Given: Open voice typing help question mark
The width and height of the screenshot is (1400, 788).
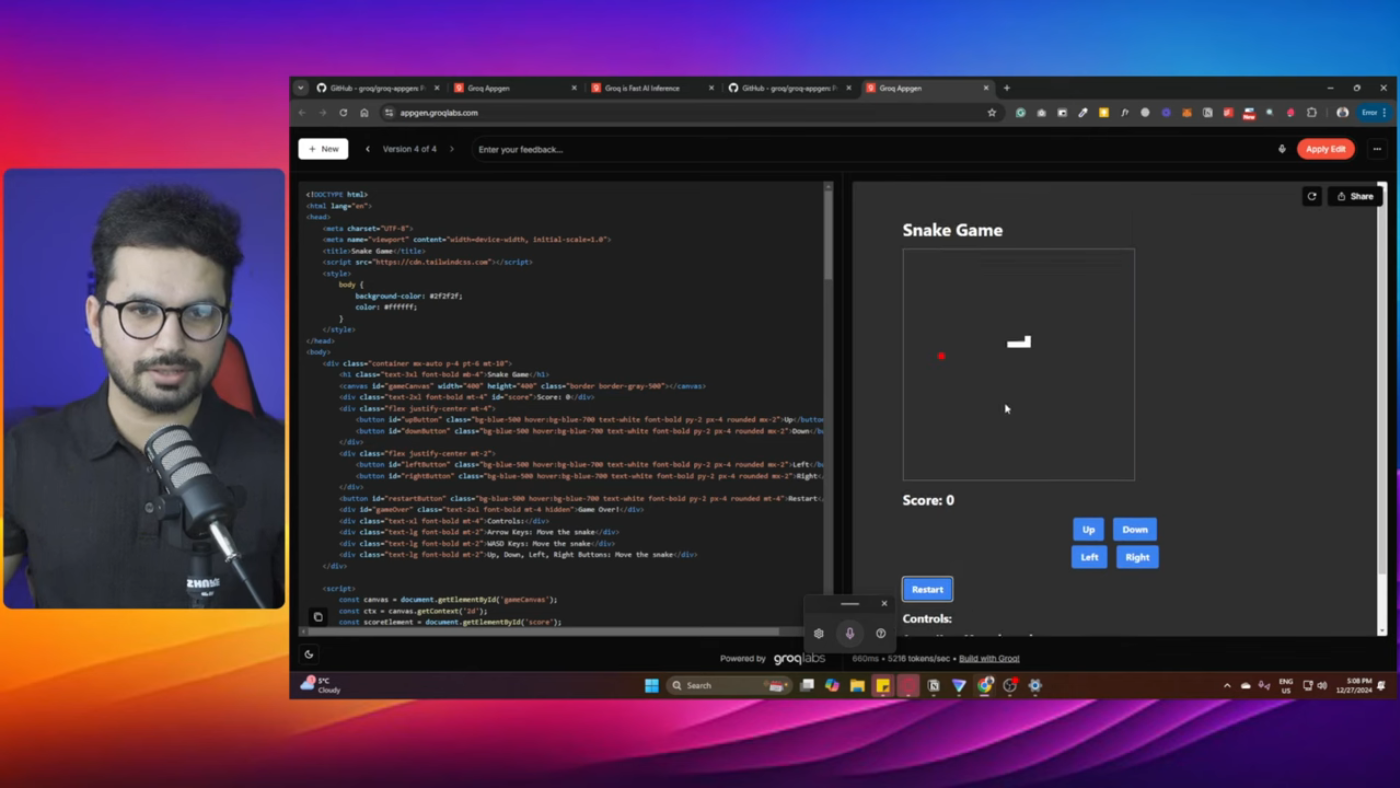Looking at the screenshot, I should 881,633.
